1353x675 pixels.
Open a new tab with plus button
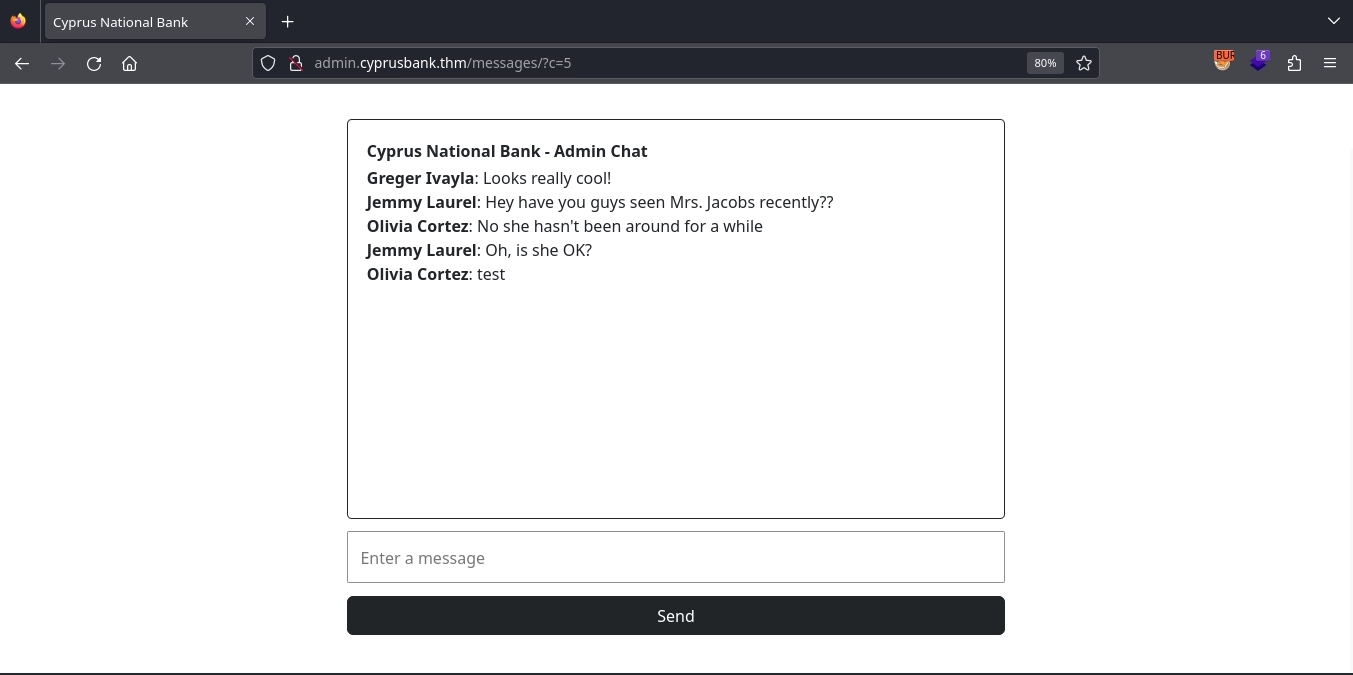pyautogui.click(x=287, y=21)
